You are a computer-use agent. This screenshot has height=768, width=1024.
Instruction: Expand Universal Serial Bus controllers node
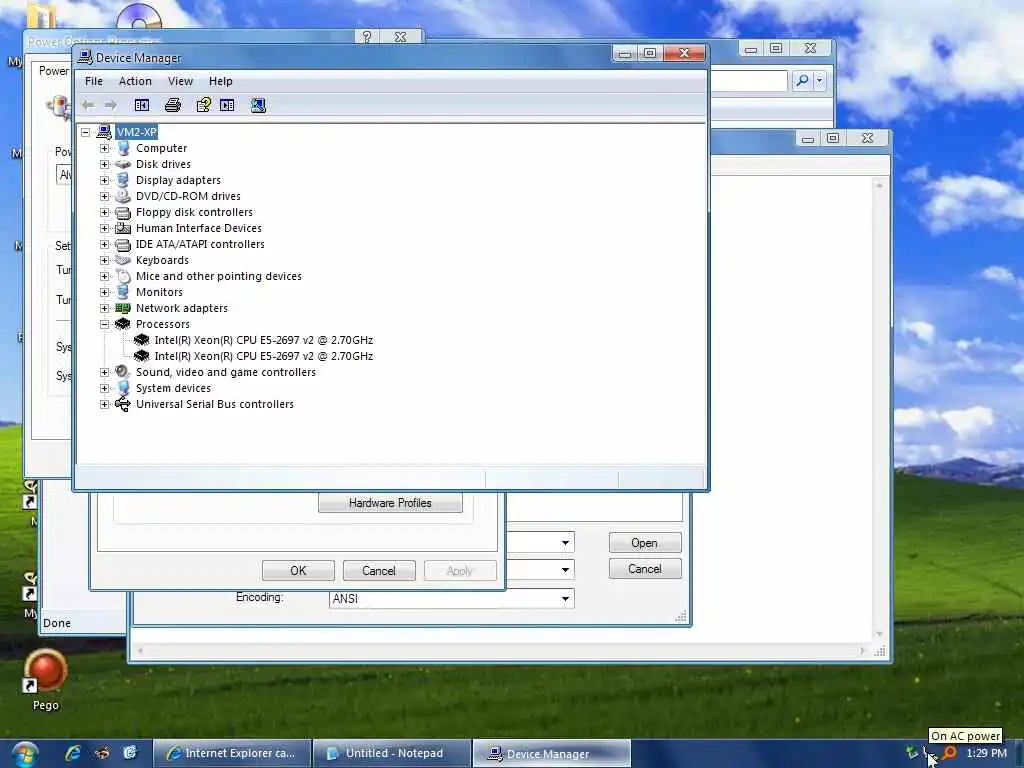point(104,404)
